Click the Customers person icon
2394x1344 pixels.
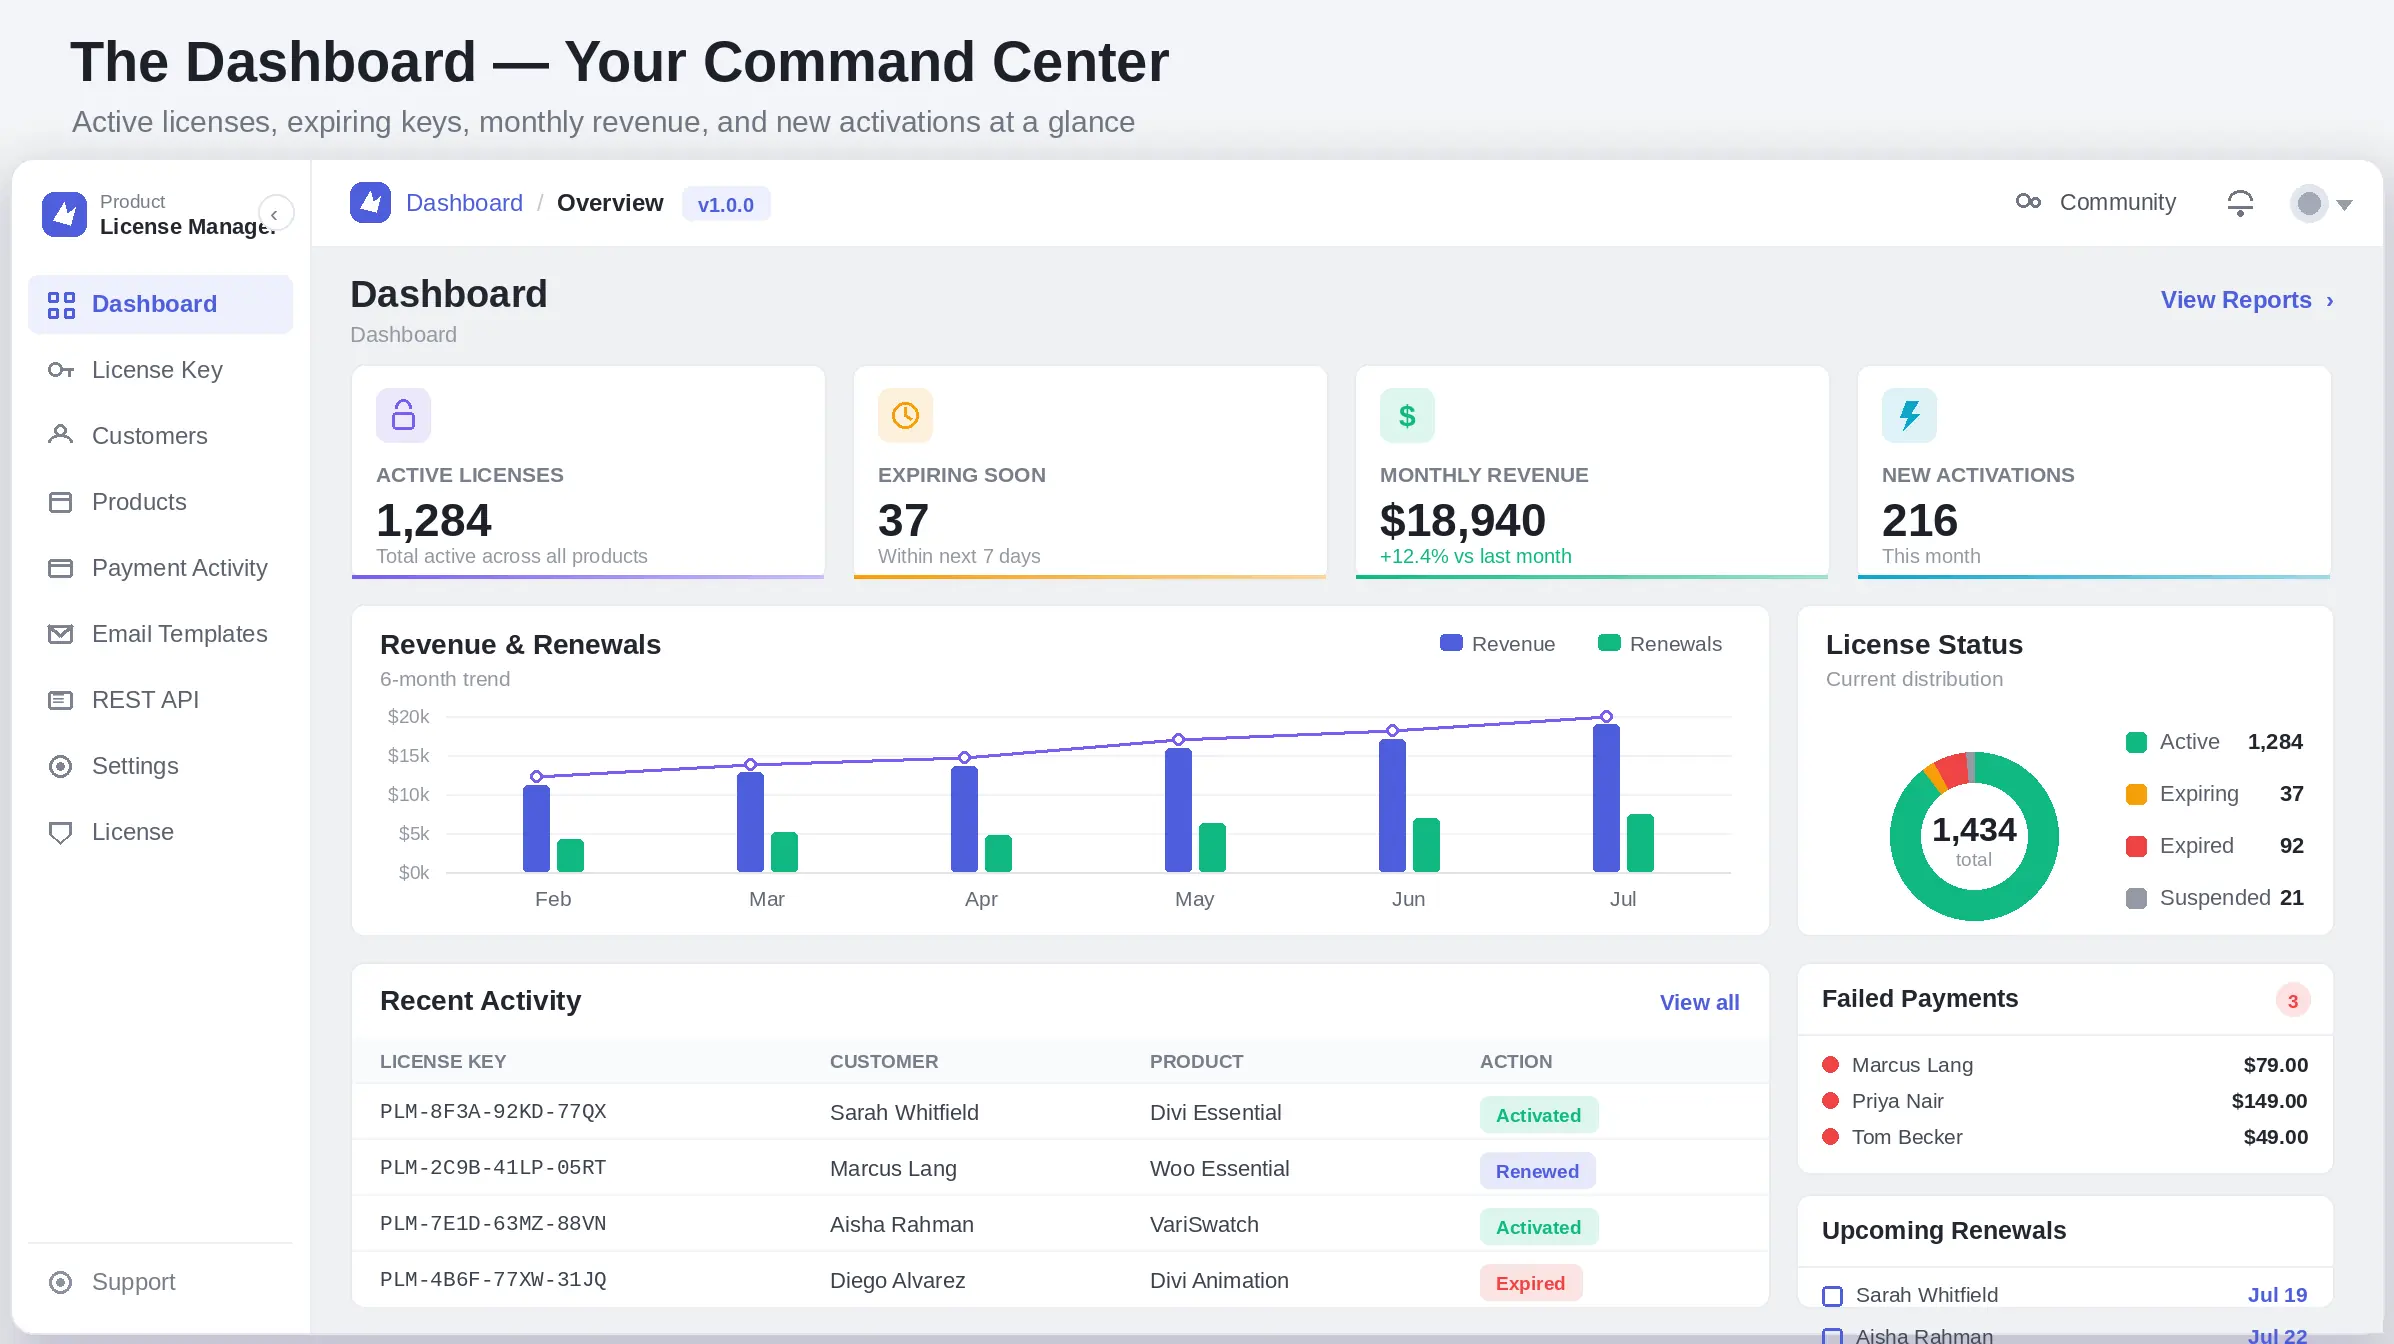[x=61, y=435]
